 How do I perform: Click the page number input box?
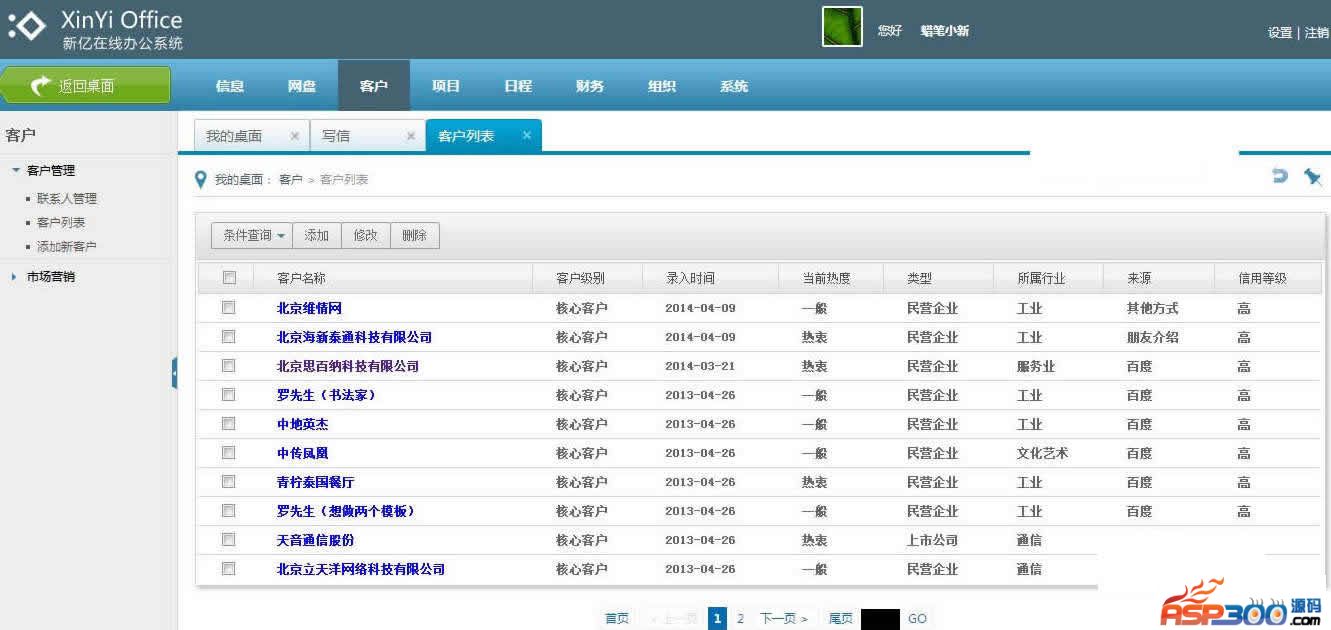pos(880,619)
